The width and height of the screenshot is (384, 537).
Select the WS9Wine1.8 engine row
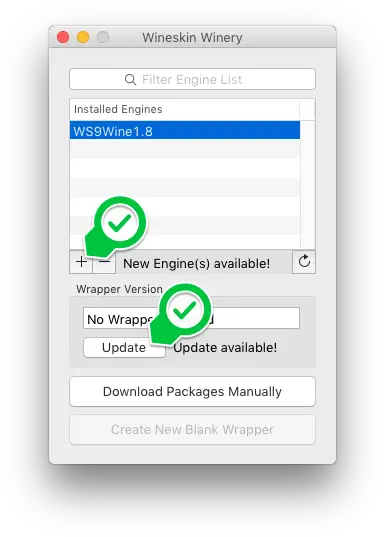(185, 131)
